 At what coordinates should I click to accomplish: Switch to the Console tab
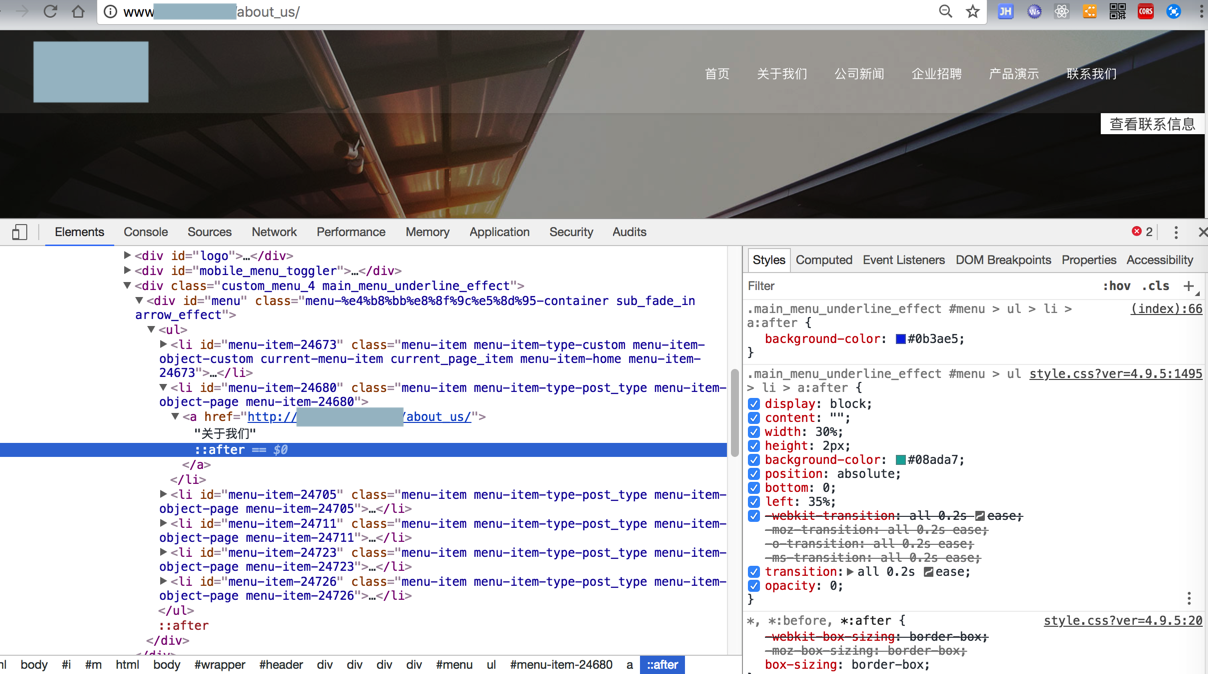tap(145, 232)
